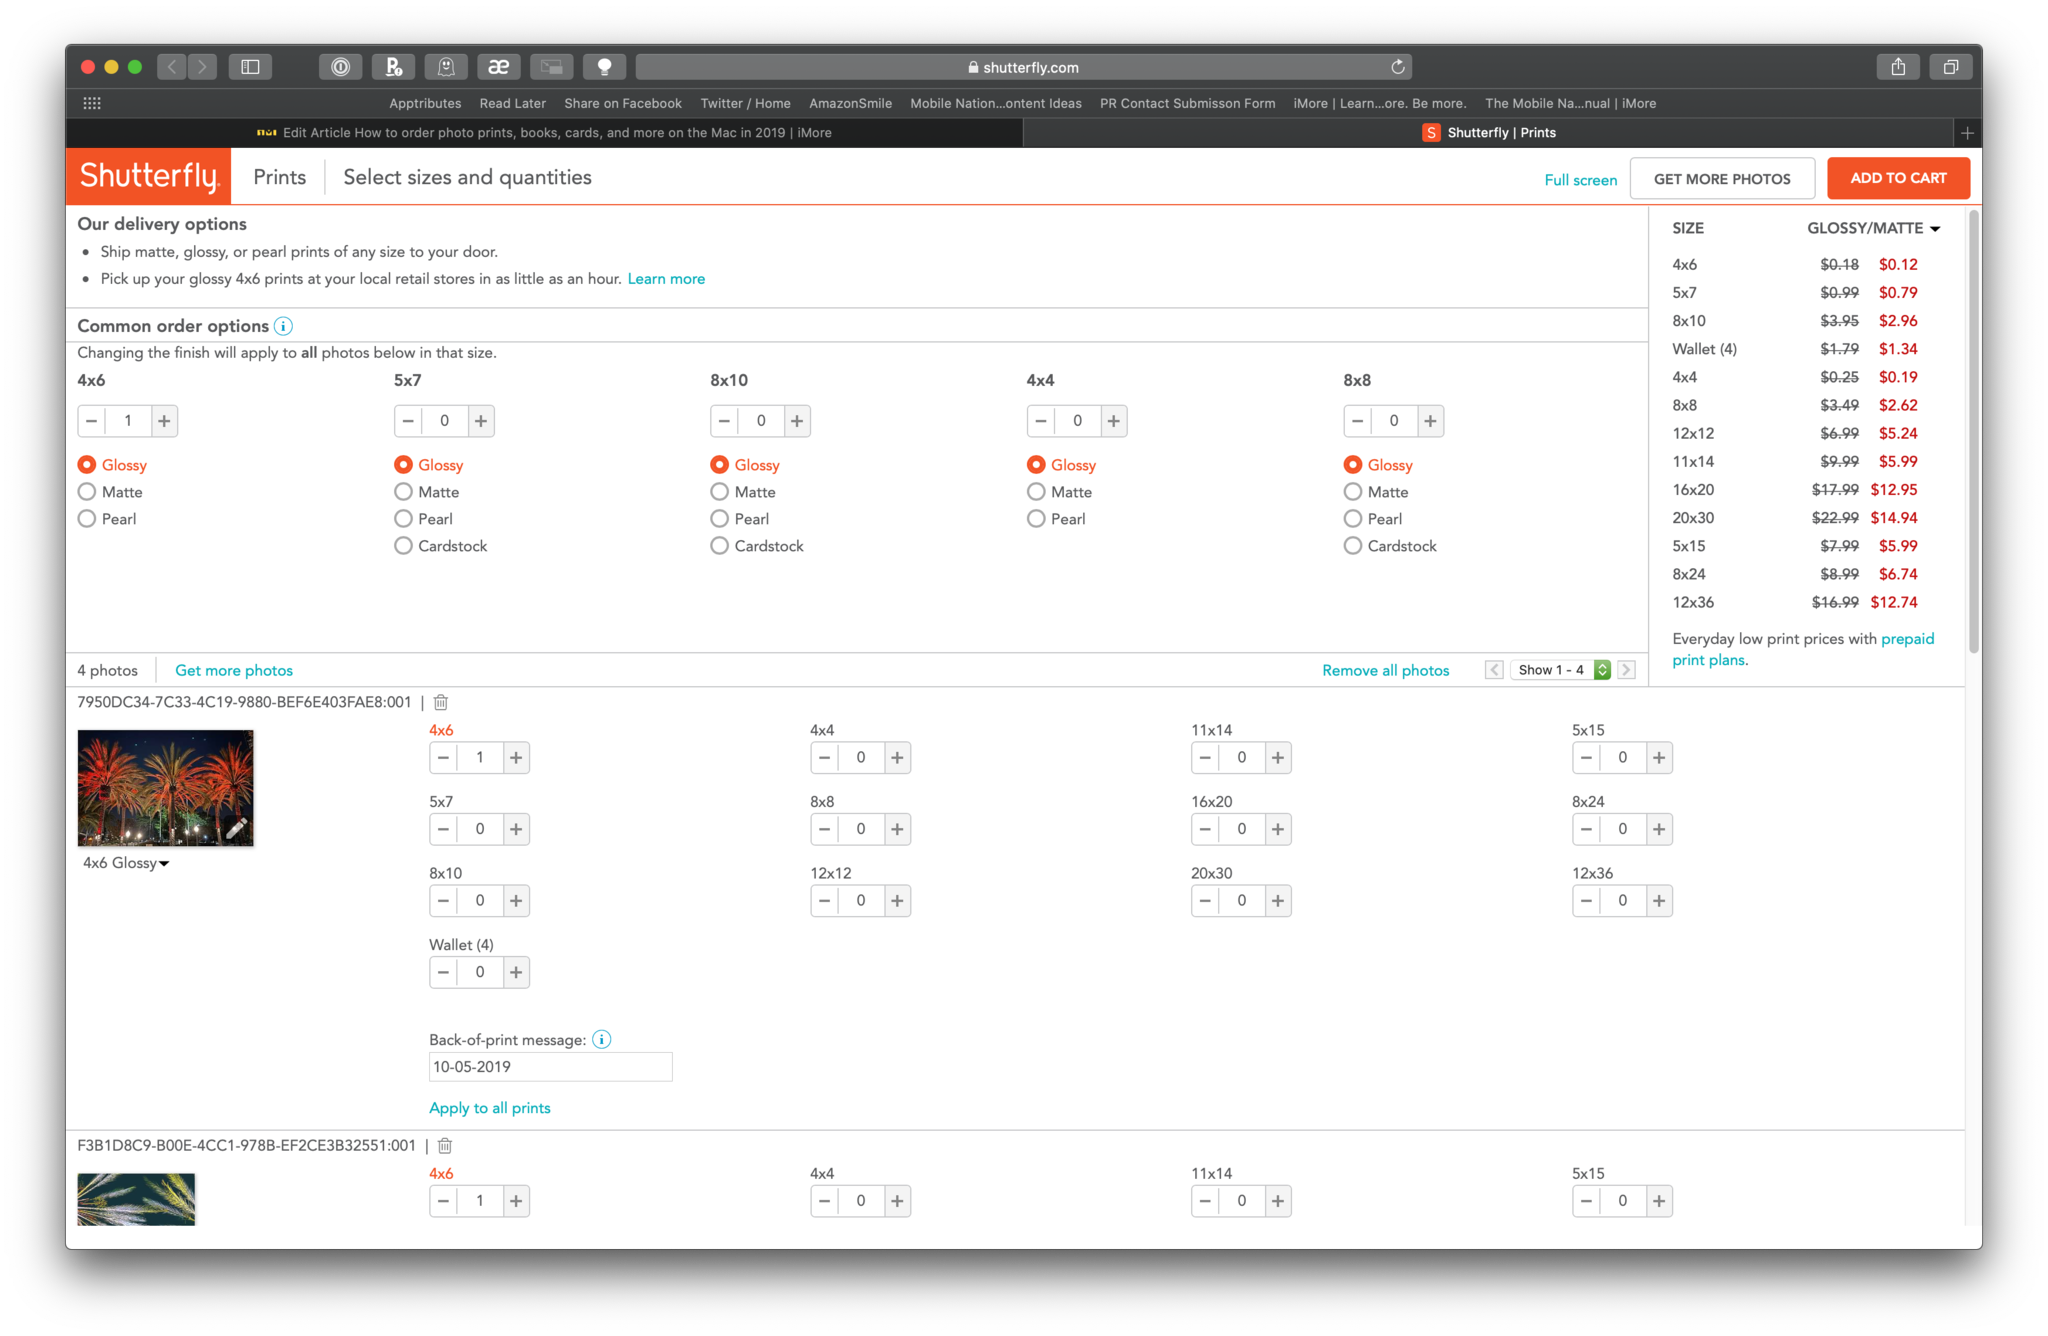Open Safari share sheet icon
This screenshot has width=2048, height=1336.
(x=1897, y=67)
